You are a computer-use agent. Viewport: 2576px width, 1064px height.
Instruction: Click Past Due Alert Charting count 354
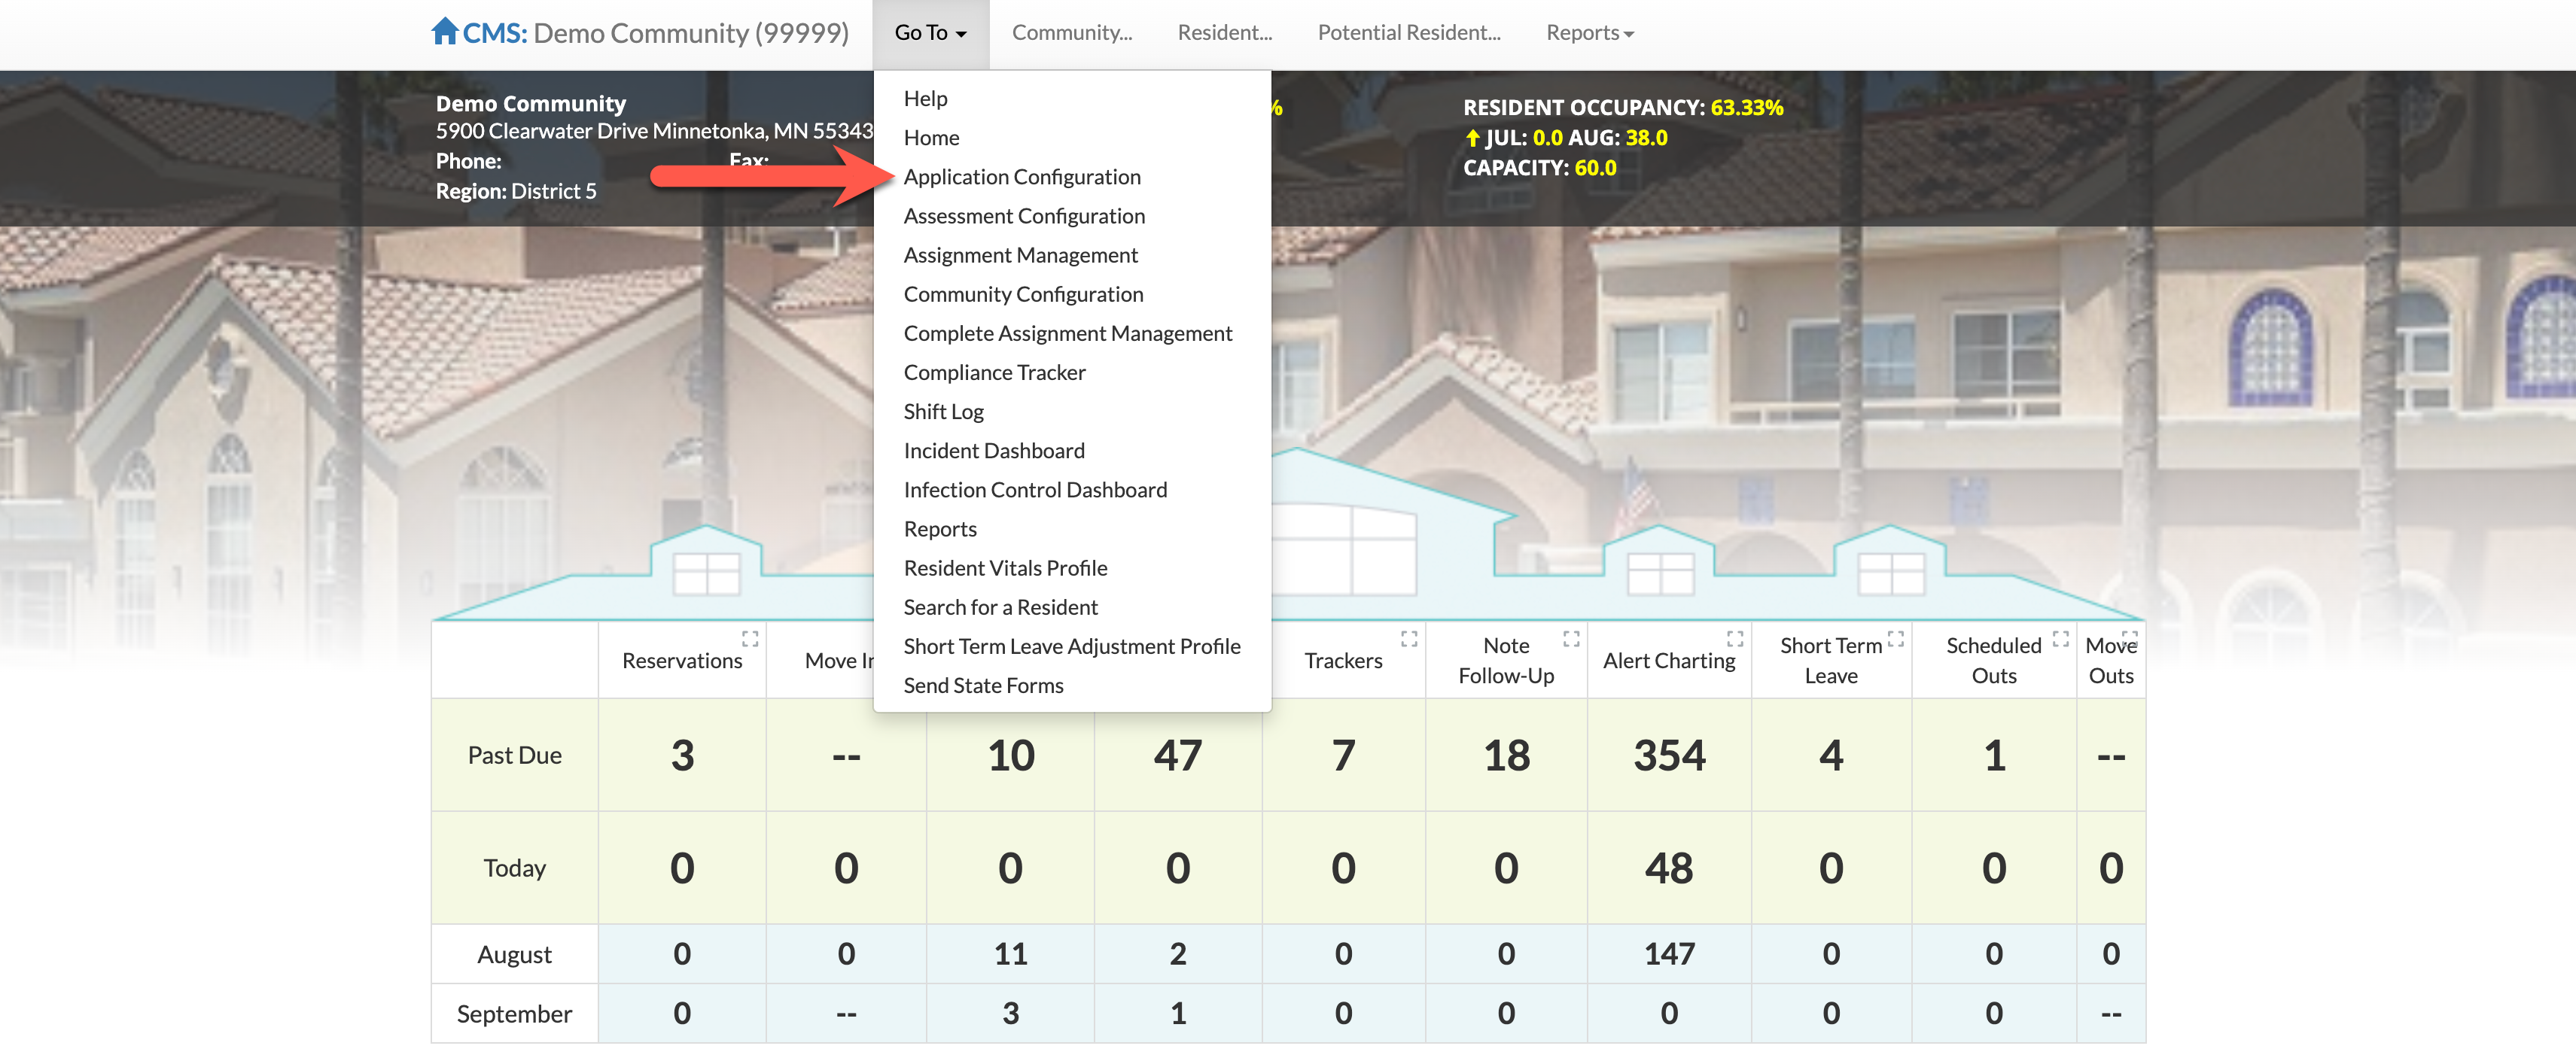click(x=1668, y=755)
